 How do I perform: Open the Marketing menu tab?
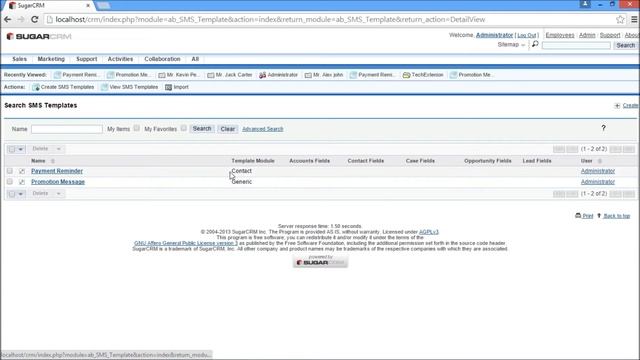(51, 59)
